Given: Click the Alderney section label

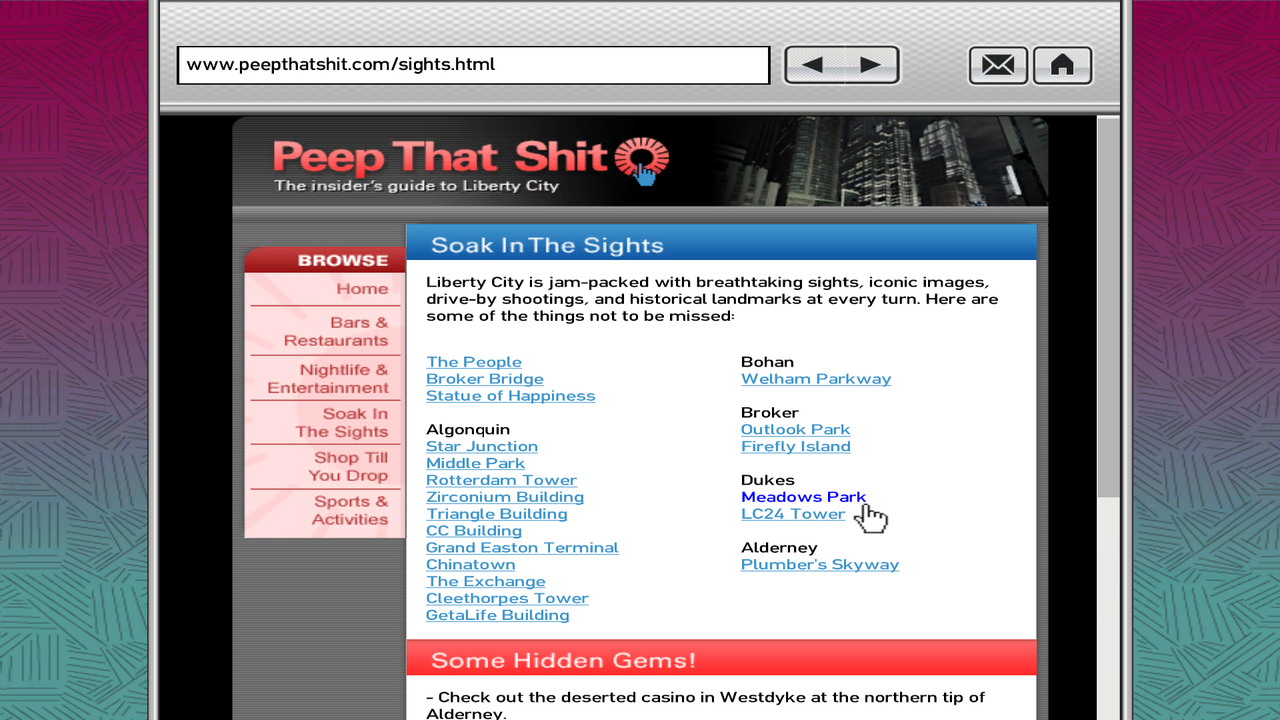Looking at the screenshot, I should coord(779,548).
